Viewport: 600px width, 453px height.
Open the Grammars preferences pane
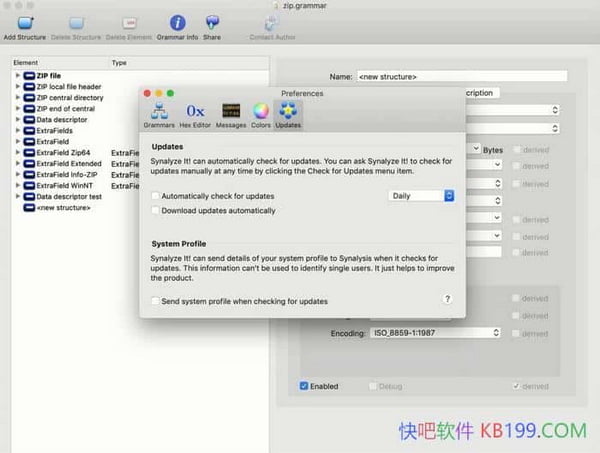[159, 110]
